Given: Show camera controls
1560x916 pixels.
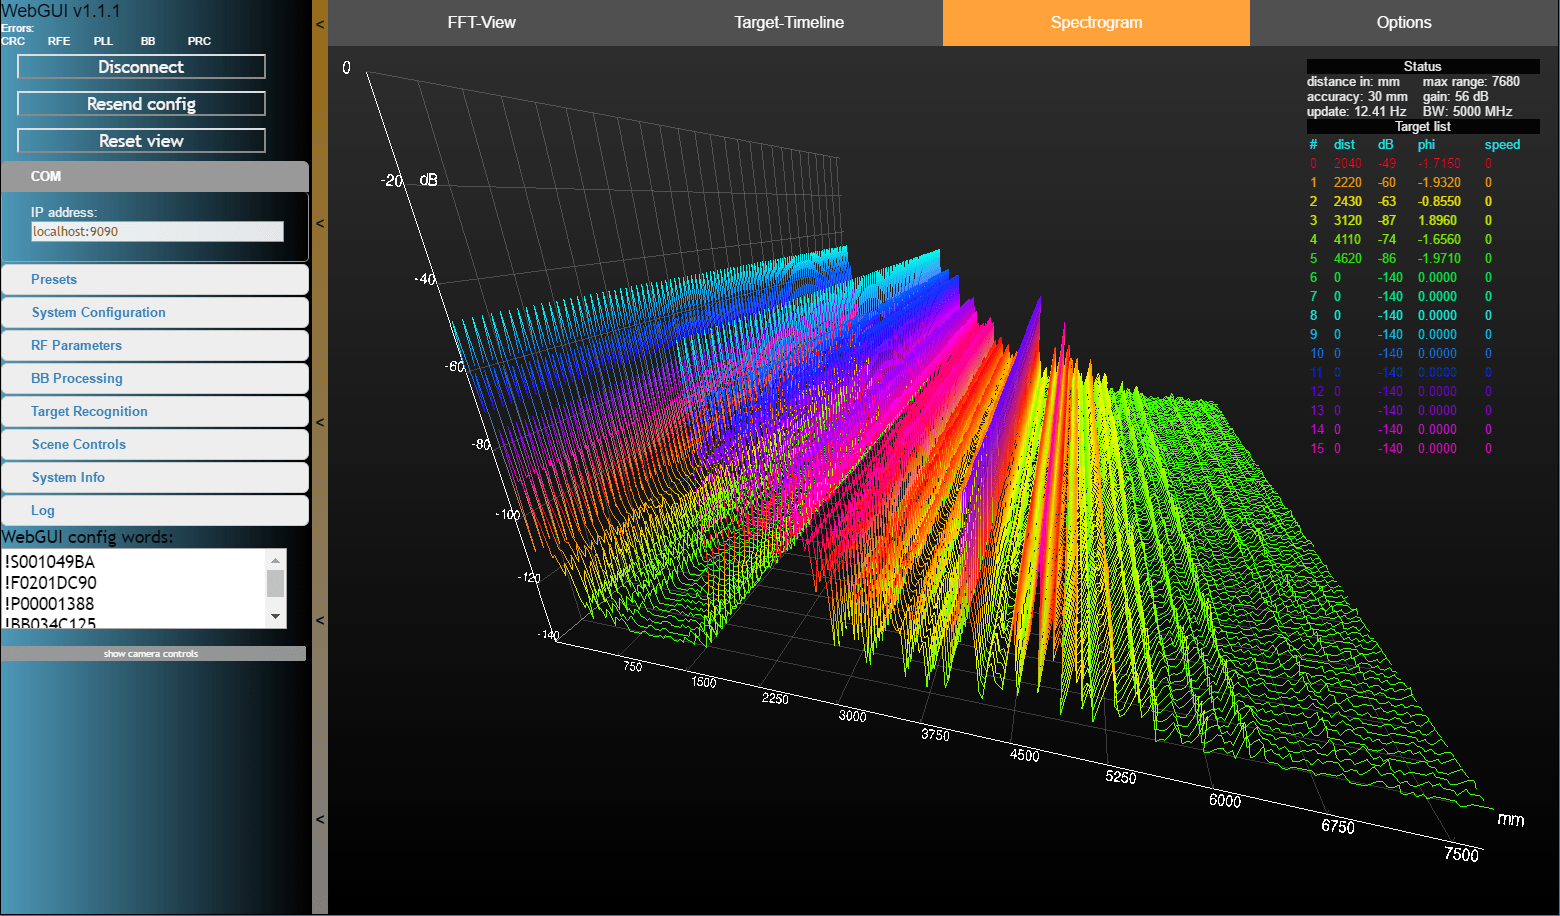Looking at the screenshot, I should (151, 653).
